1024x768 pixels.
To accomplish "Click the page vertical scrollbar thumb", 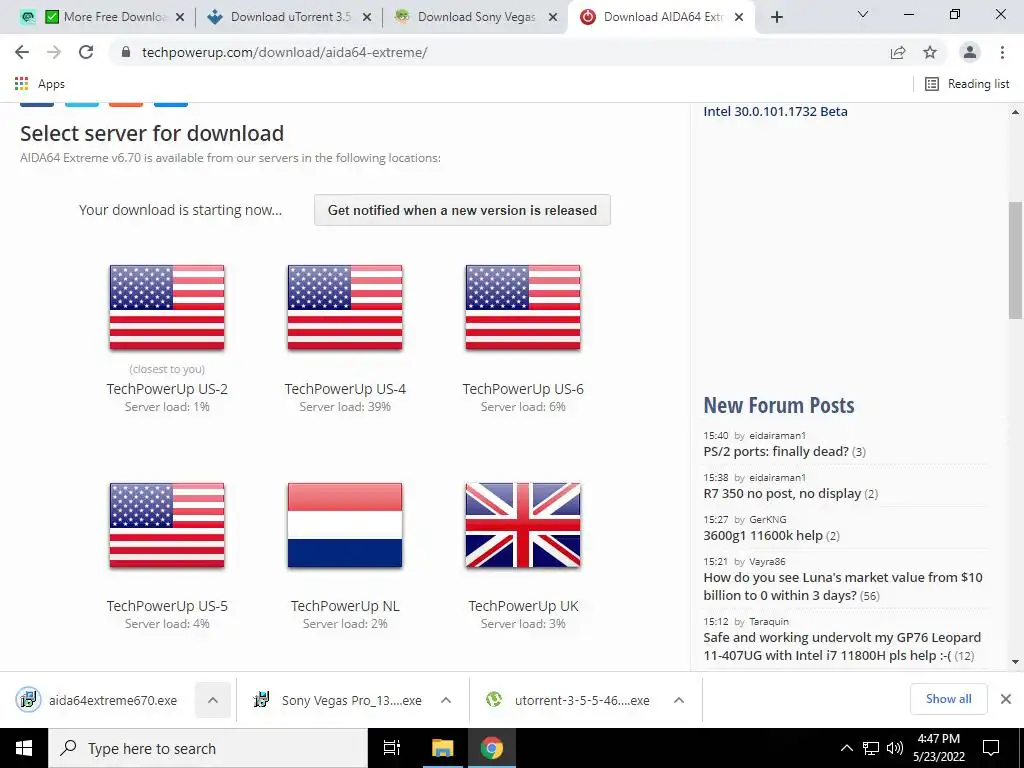I will (x=1016, y=259).
